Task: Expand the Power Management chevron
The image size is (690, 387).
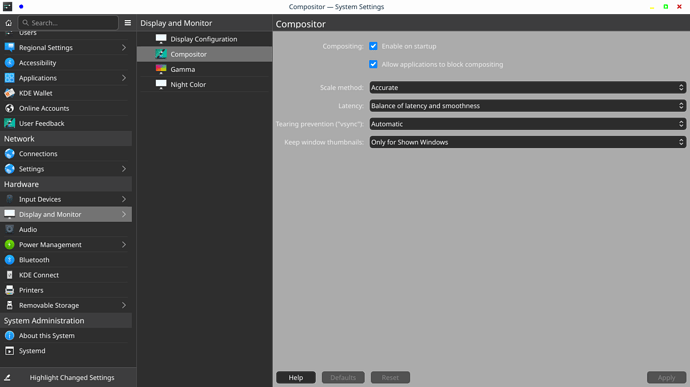Action: [124, 245]
